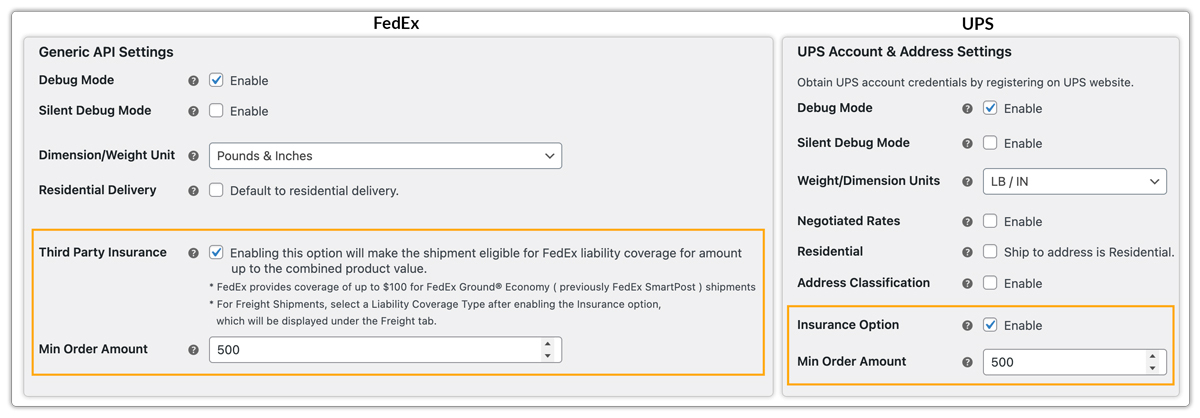
Task: Check Ship to address is Residential box
Action: pos(990,252)
